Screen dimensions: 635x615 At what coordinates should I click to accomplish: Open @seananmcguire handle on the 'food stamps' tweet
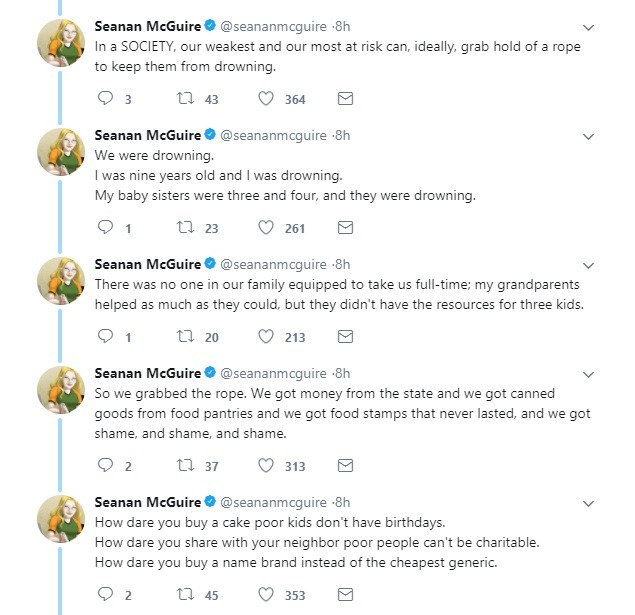pyautogui.click(x=273, y=373)
